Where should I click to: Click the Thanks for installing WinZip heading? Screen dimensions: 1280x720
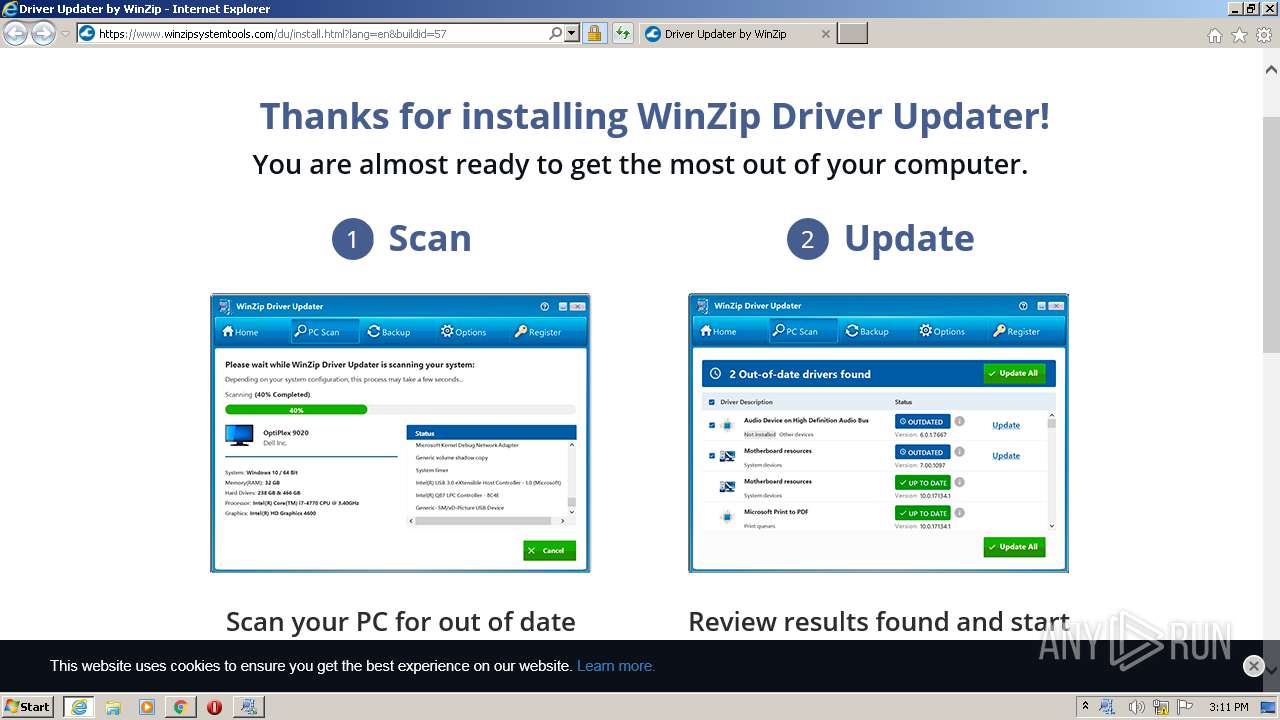(x=655, y=116)
